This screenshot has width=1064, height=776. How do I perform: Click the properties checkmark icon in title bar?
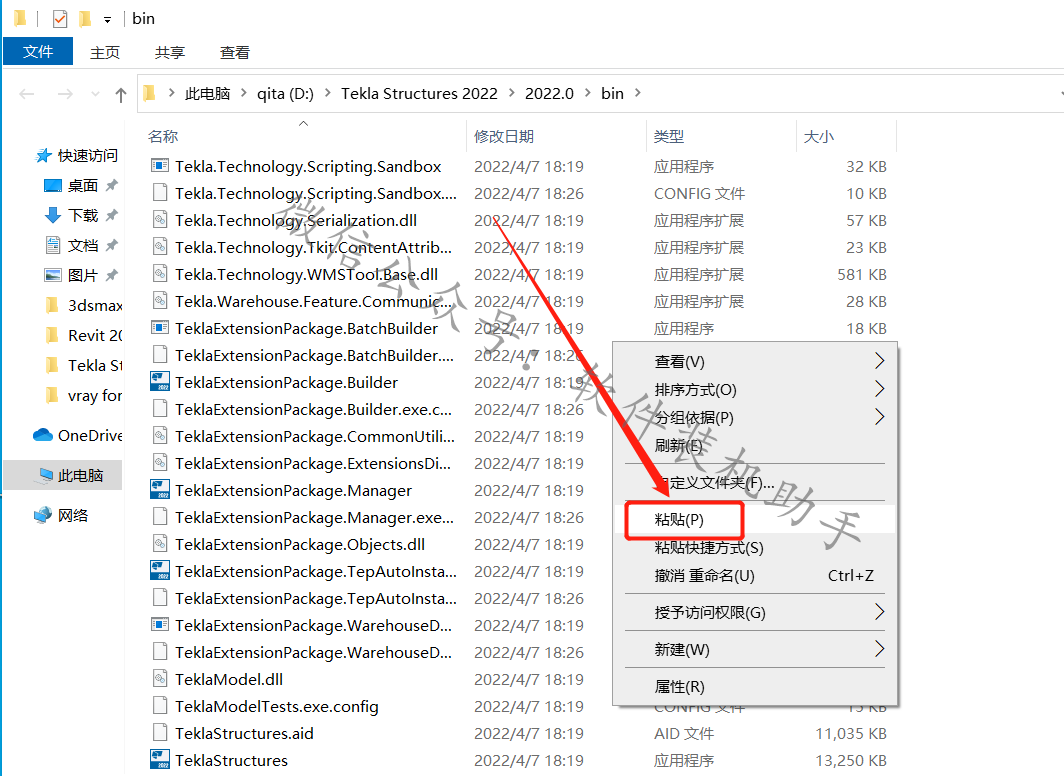click(60, 19)
